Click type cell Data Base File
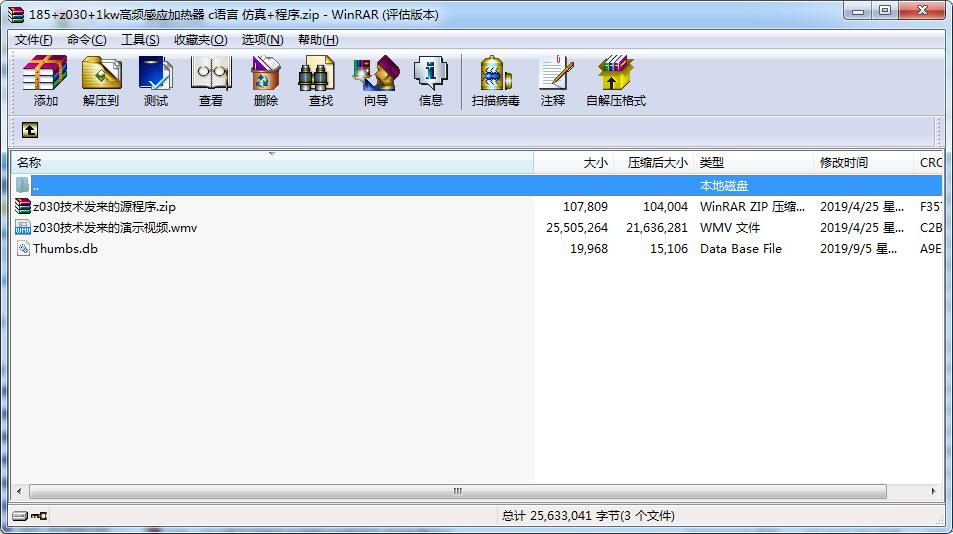The image size is (953, 534). [x=741, y=248]
